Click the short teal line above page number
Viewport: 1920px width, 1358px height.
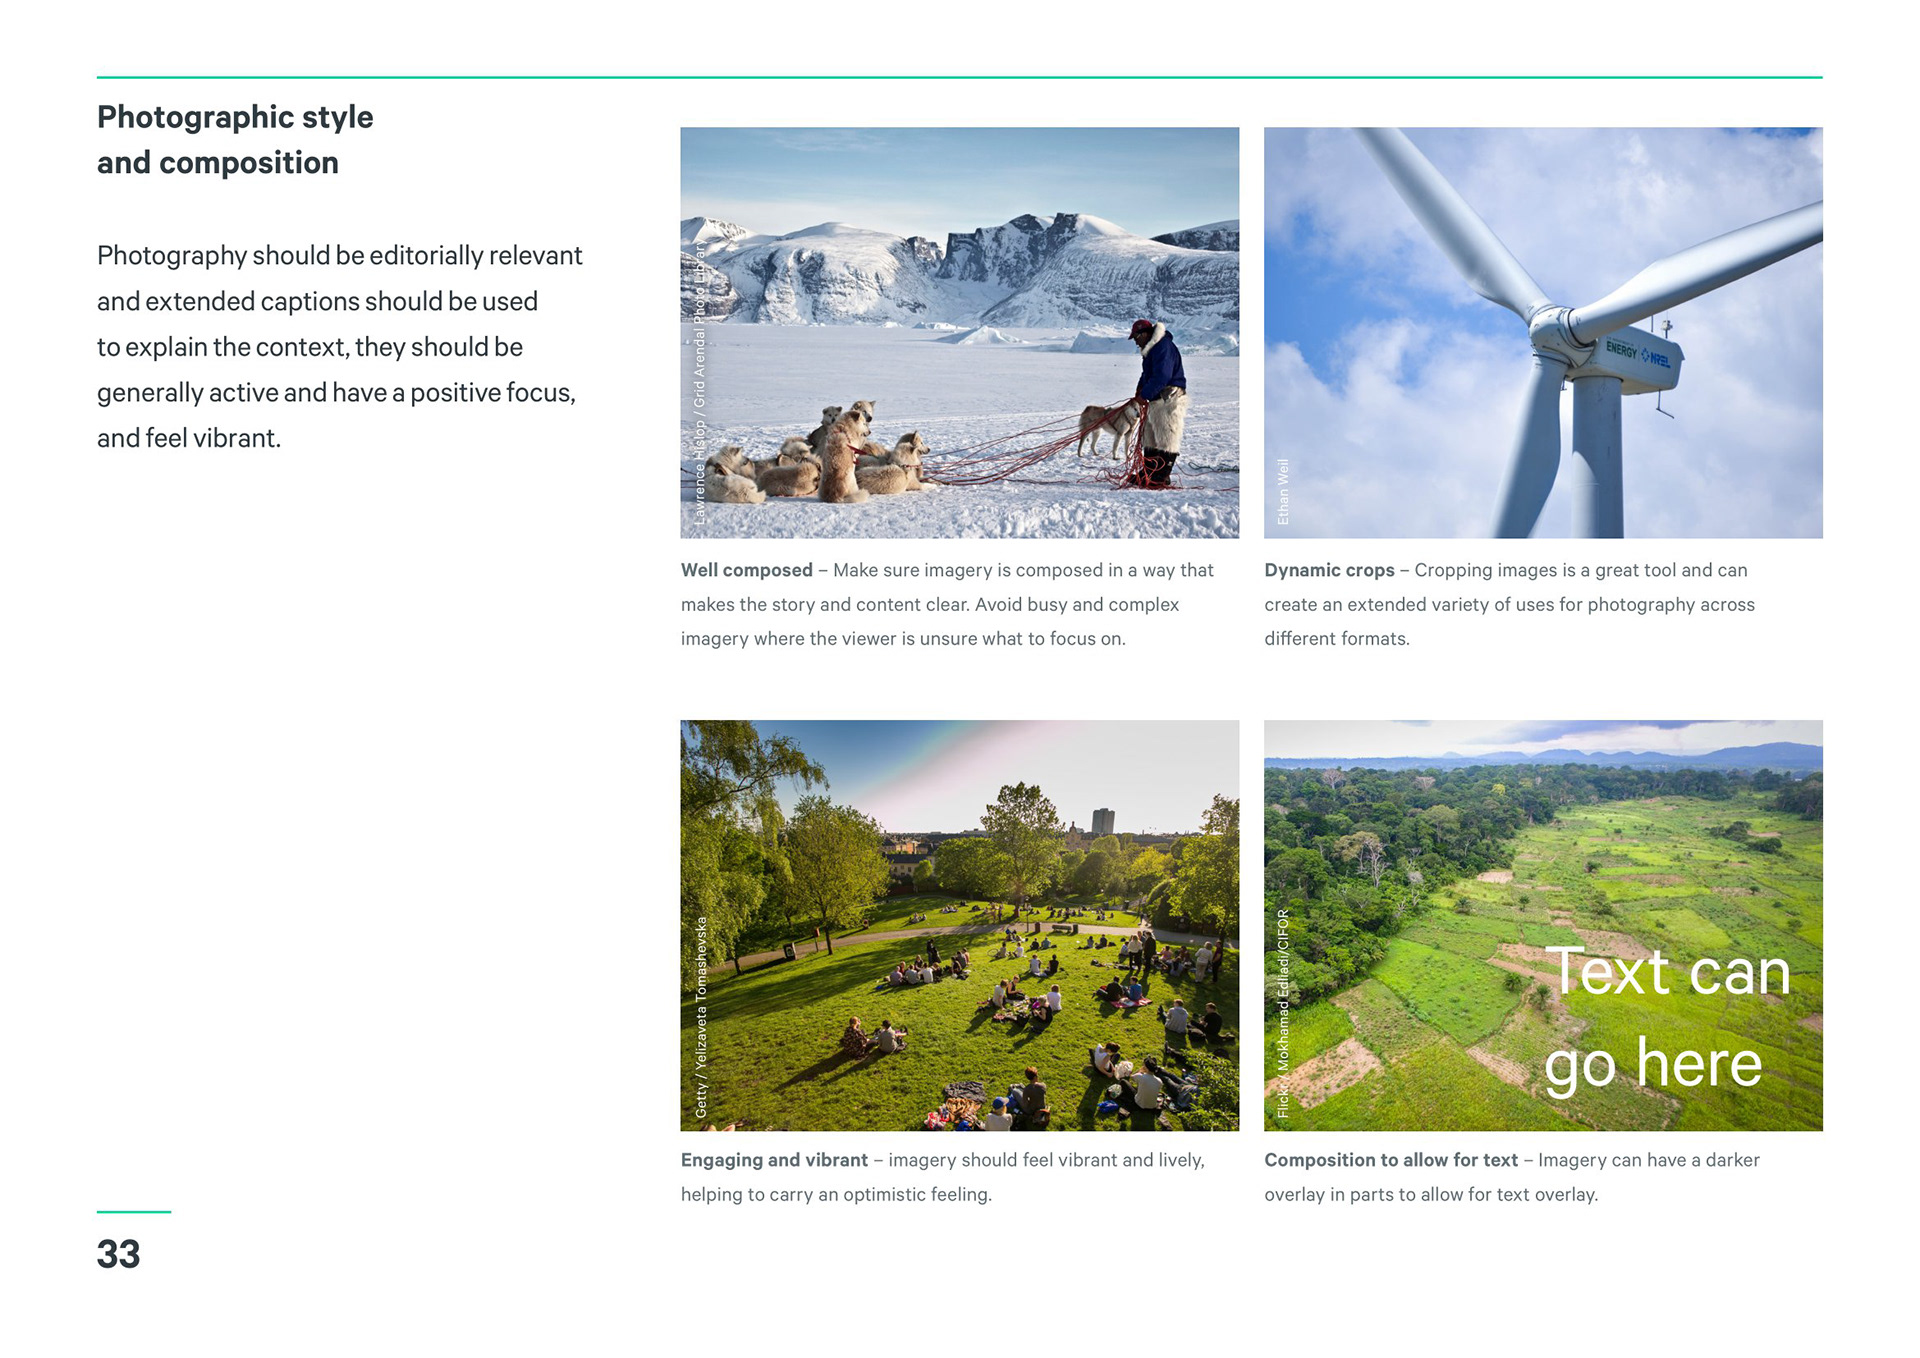pos(133,1212)
